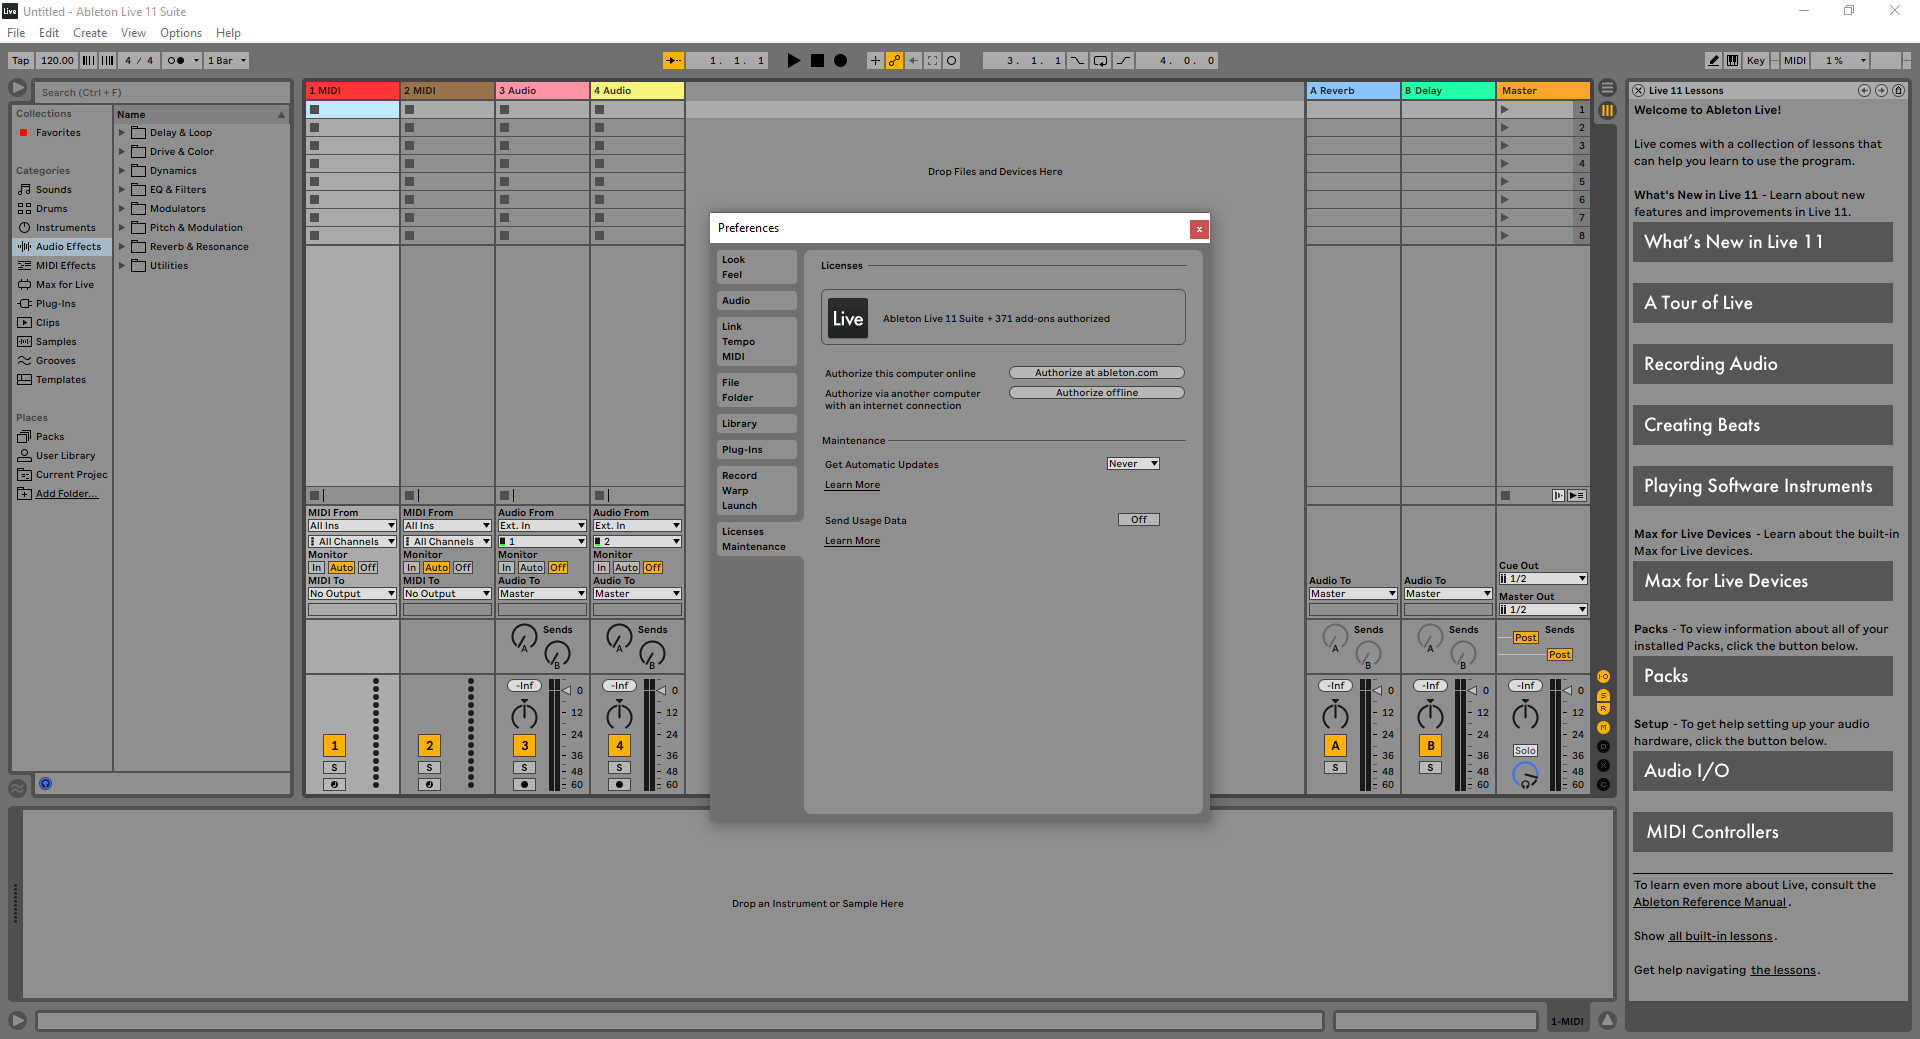Open track 1 MIDI To No Output dropdown
Screen dimensions: 1920x1039
[x=352, y=594]
